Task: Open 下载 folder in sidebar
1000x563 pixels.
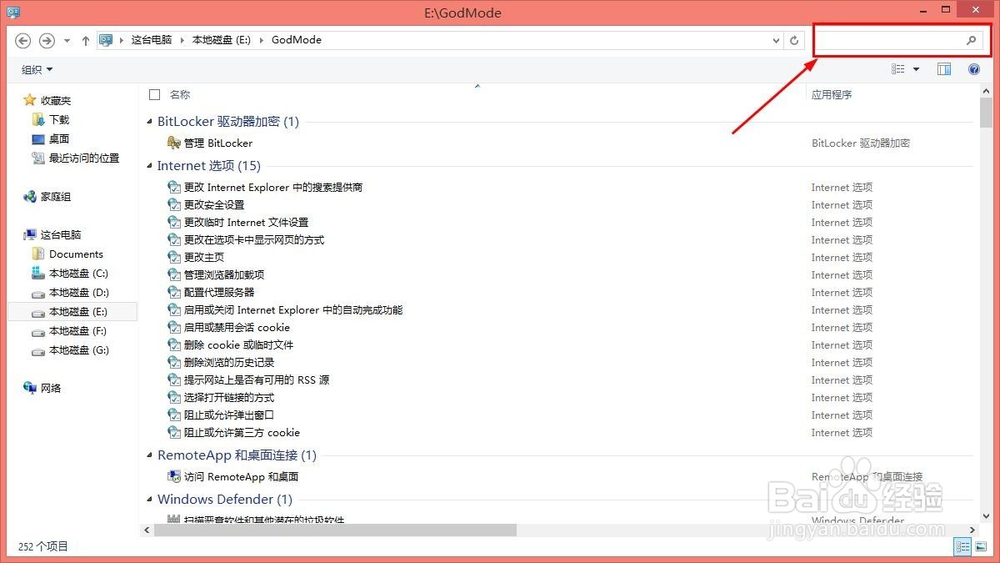Action: point(59,120)
